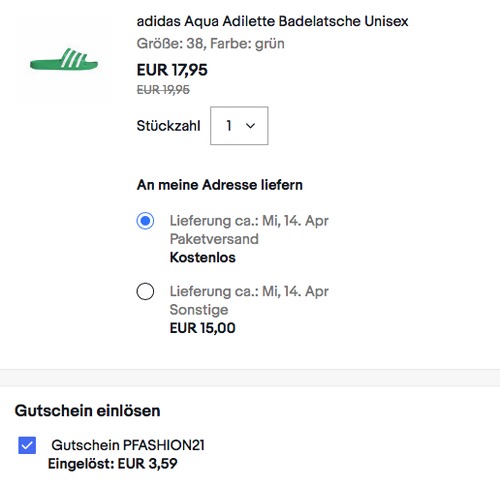Click the EUR 15,00 shipping cost text
Screen dimensions: 500x486
coord(203,328)
